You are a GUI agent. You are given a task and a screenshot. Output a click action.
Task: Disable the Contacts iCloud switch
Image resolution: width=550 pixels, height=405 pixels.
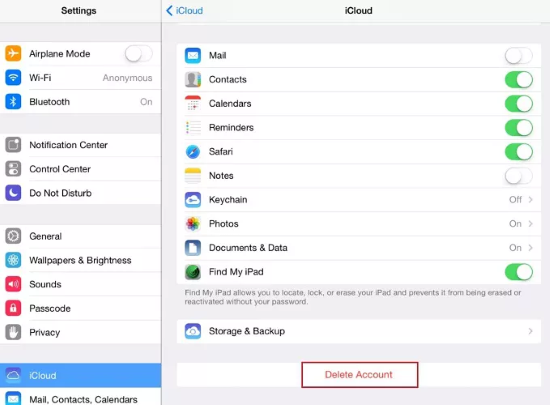[x=519, y=80]
